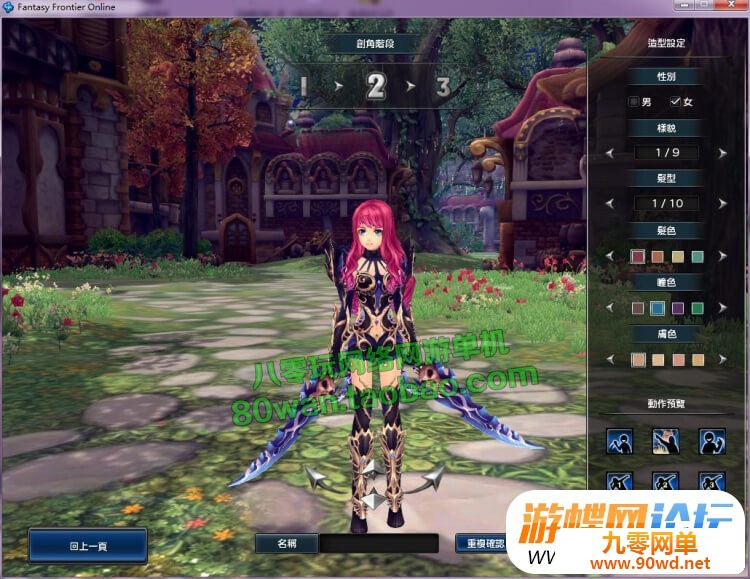This screenshot has width=750, height=579.
Task: Check the 男 (male) gender checkbox
Action: tap(634, 101)
